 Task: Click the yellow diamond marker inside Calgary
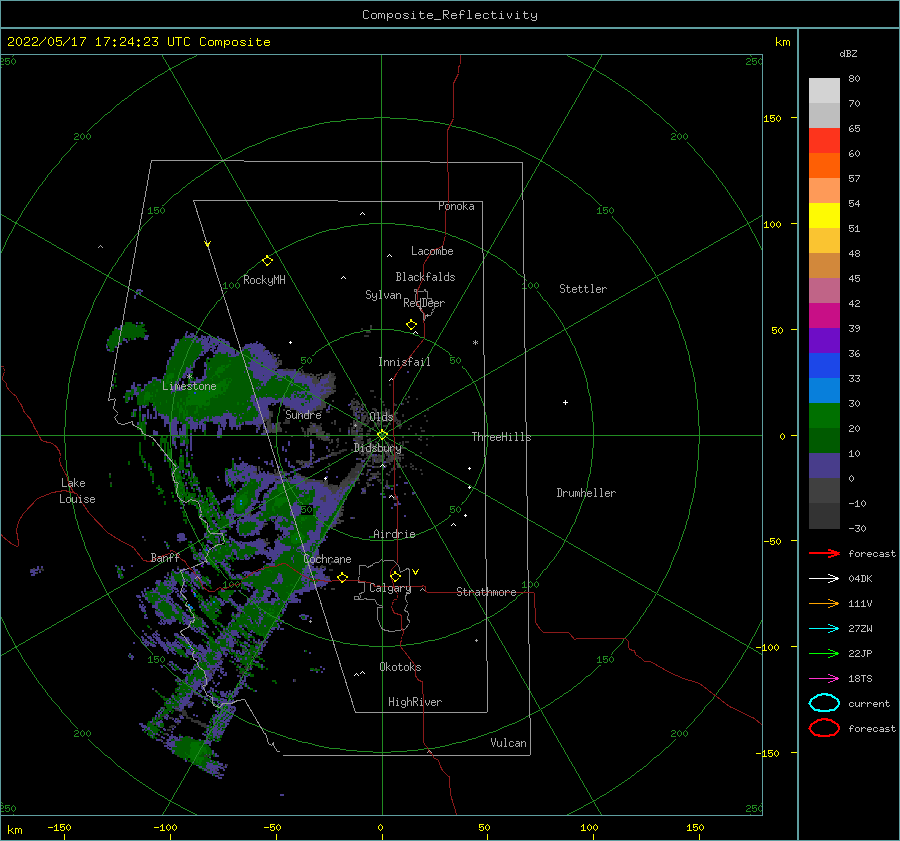pyautogui.click(x=395, y=576)
